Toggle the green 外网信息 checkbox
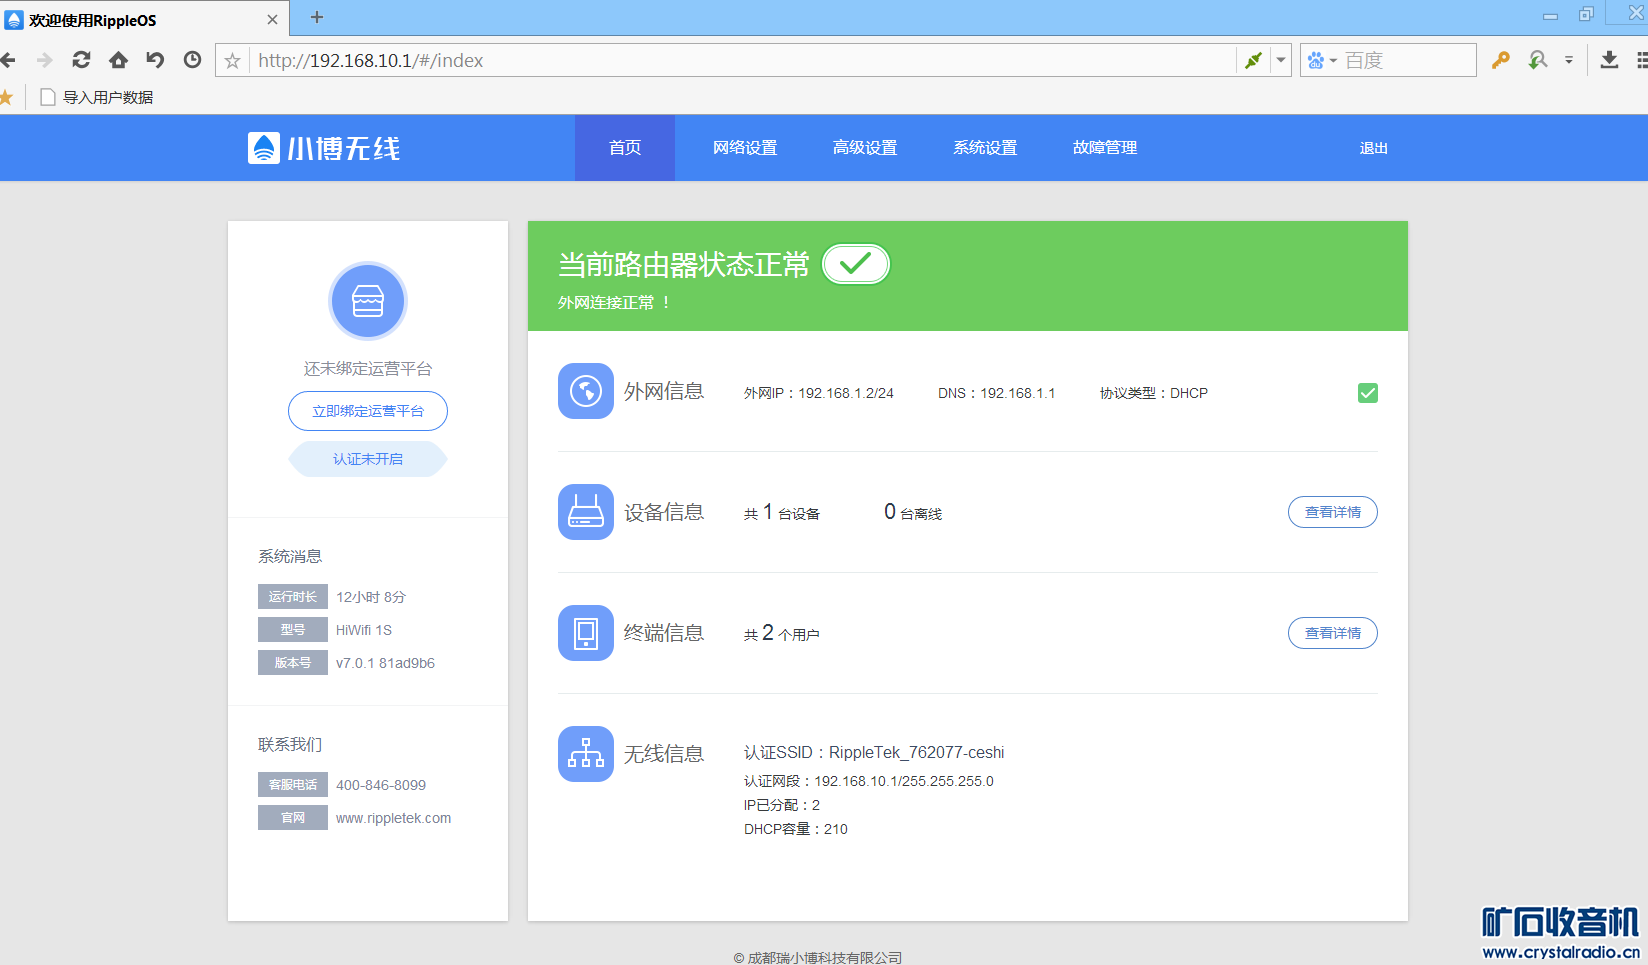Image resolution: width=1648 pixels, height=965 pixels. click(1368, 393)
